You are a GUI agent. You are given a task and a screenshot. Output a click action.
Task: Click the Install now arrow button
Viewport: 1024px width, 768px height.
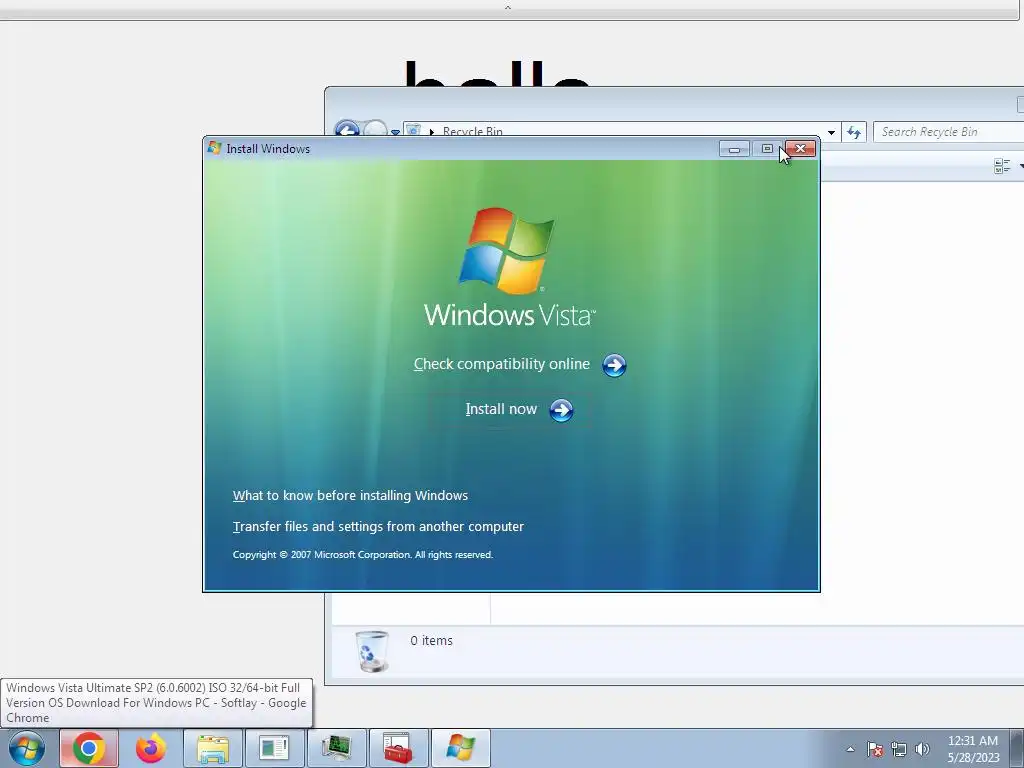561,410
